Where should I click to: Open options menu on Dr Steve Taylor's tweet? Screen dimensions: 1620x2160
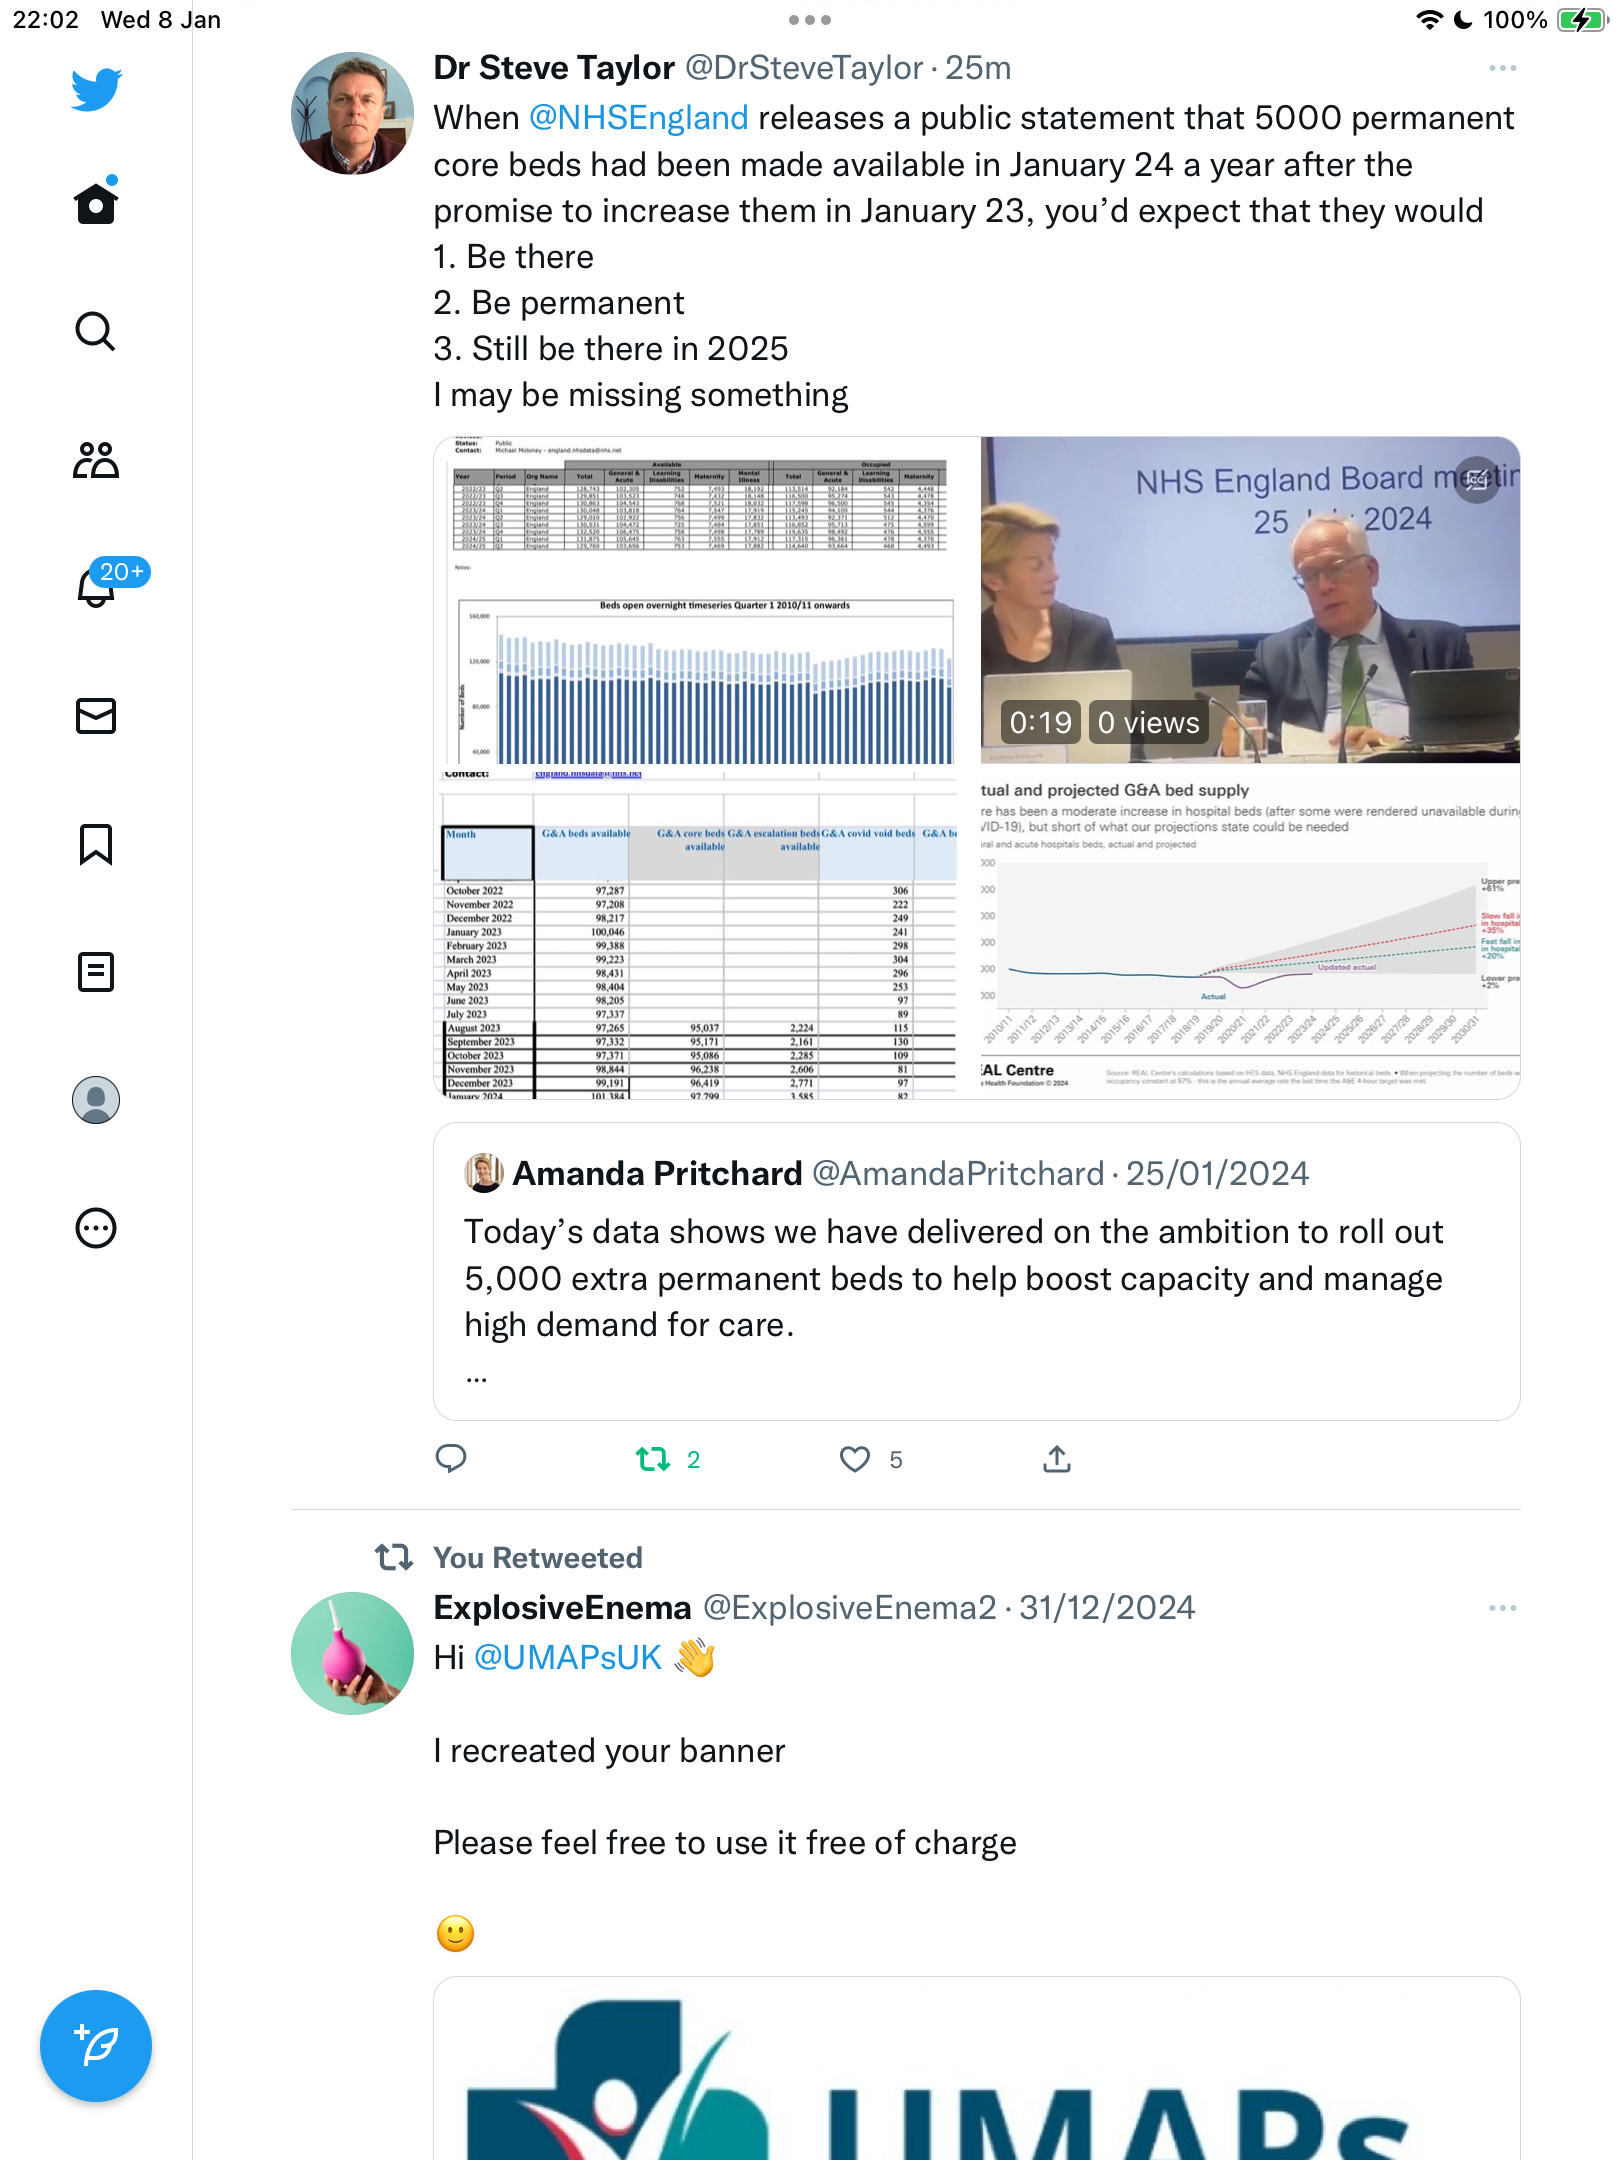coord(1502,68)
